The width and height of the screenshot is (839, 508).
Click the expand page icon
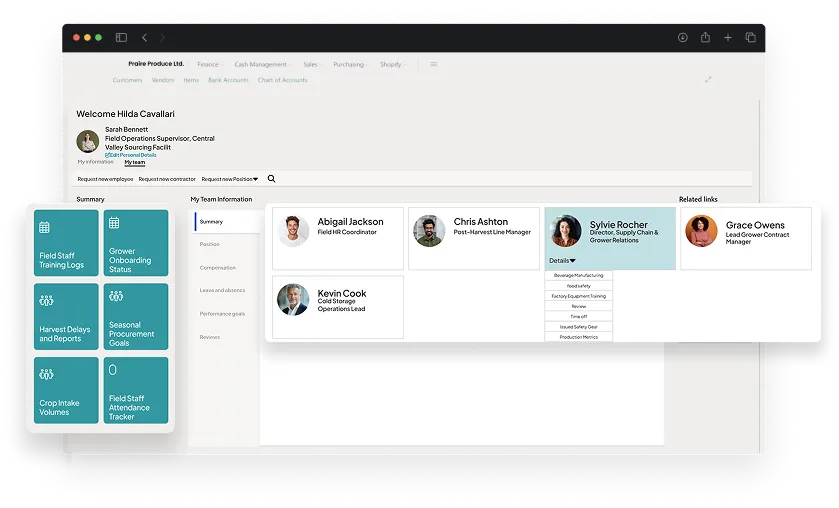(708, 80)
